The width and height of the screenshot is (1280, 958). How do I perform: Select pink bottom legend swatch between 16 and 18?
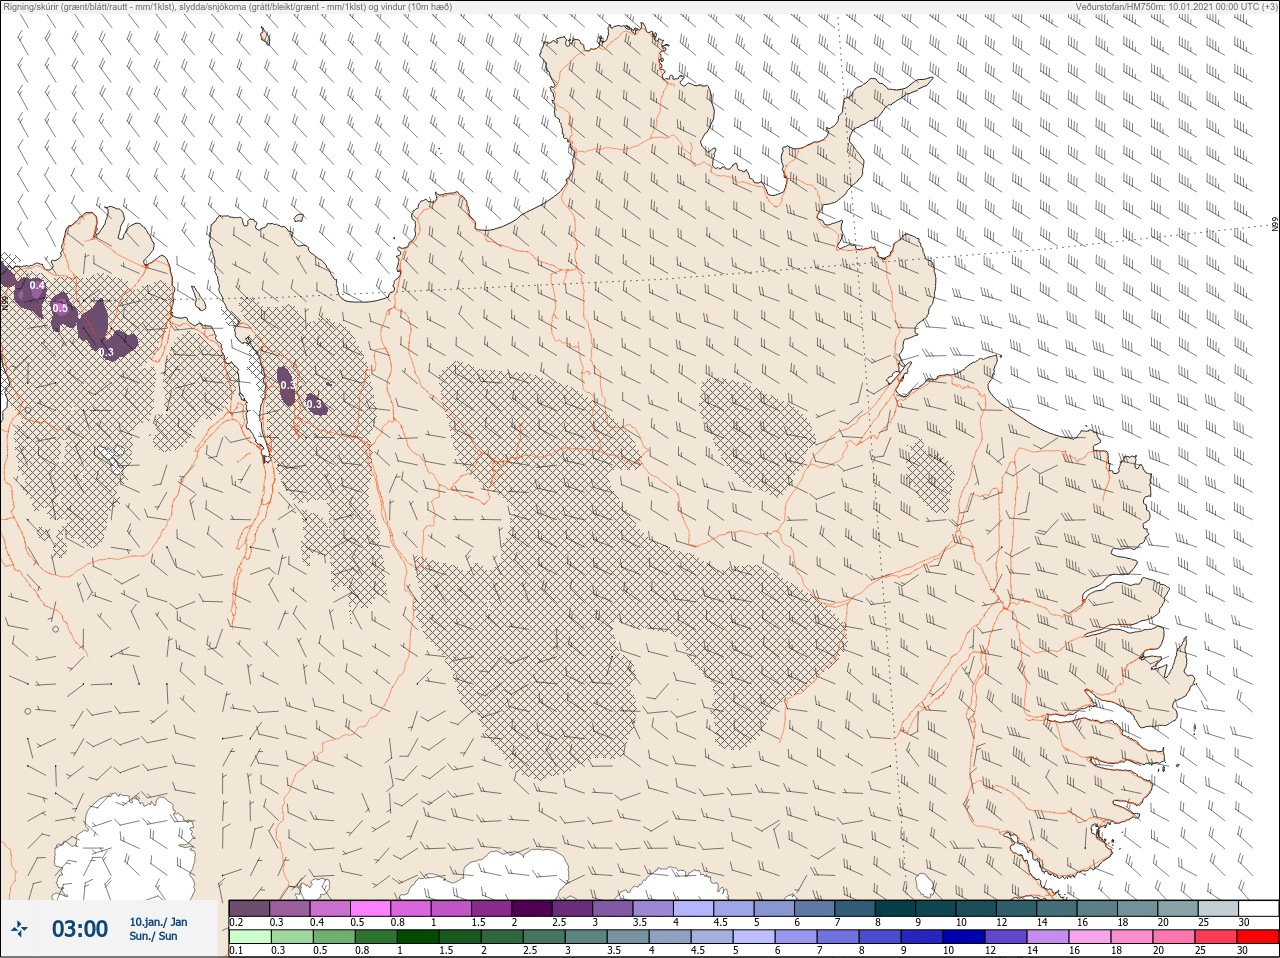(1090, 937)
